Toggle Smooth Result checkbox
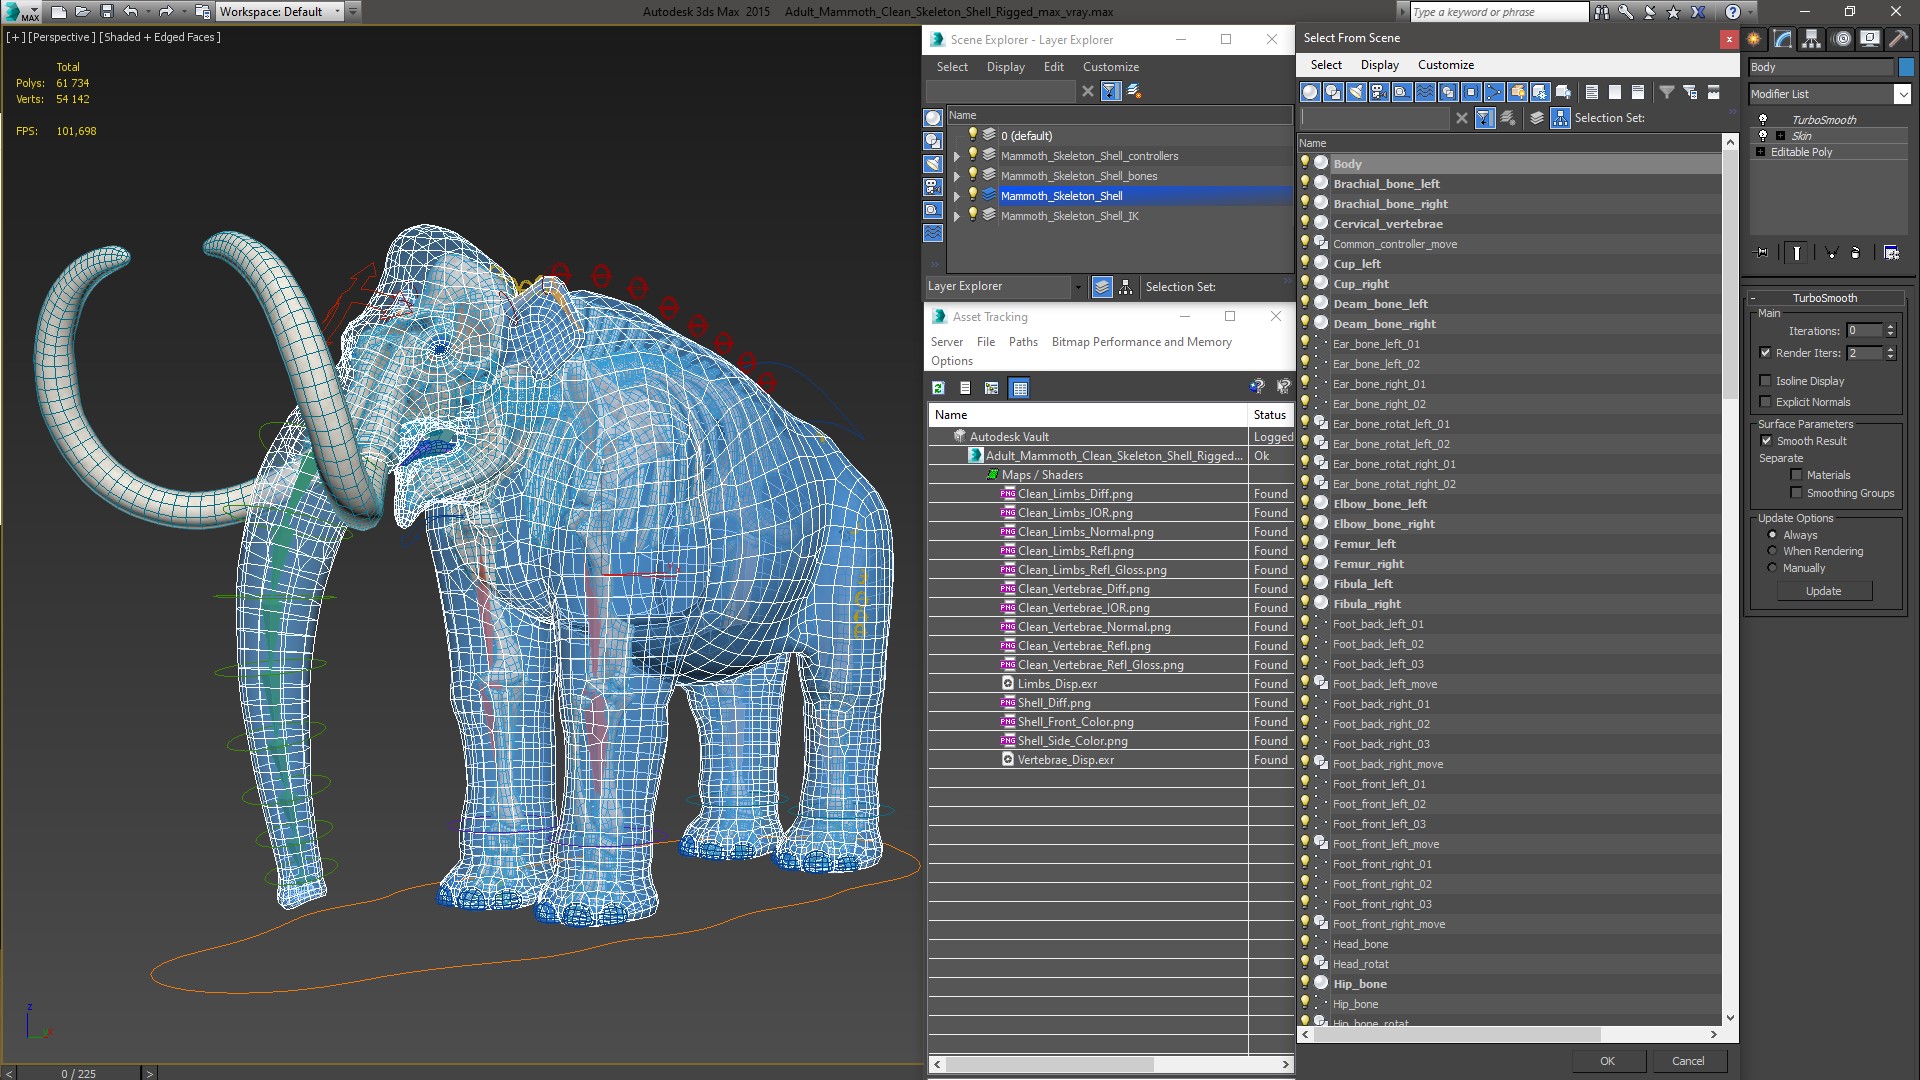The width and height of the screenshot is (1920, 1080). [1766, 441]
